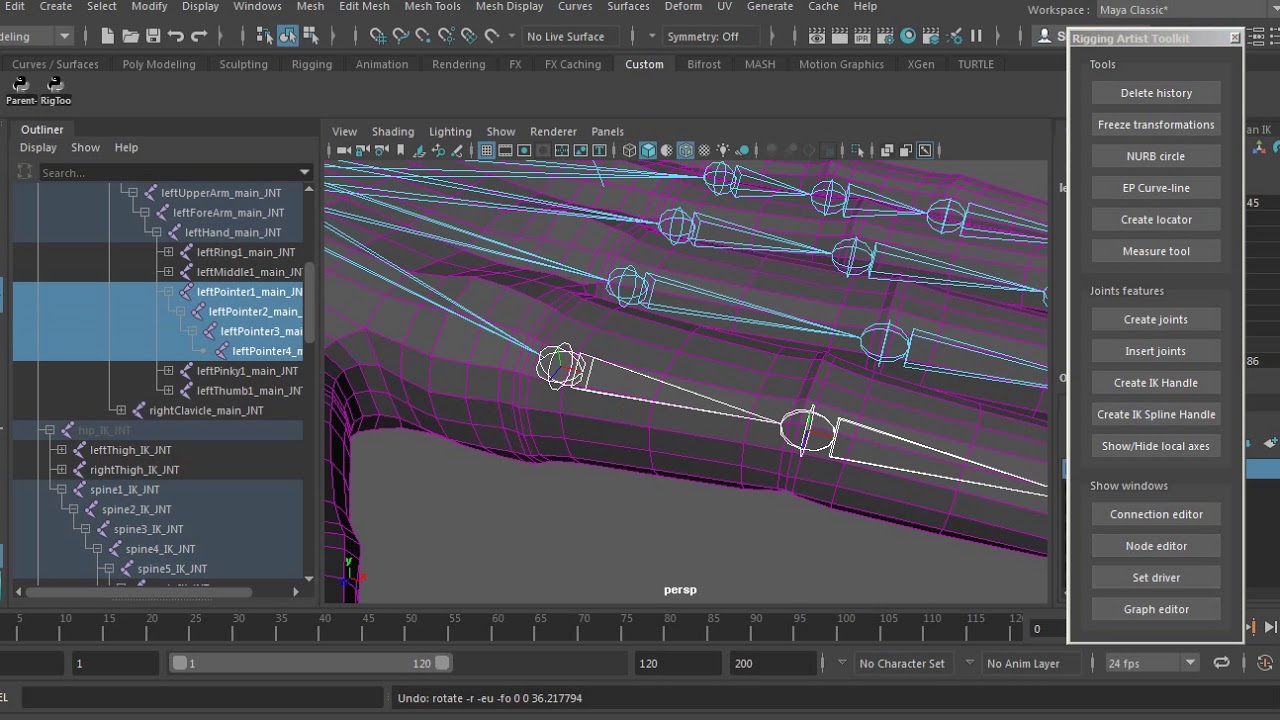Click the time range slider bar
The image size is (1280, 720).
click(x=311, y=663)
